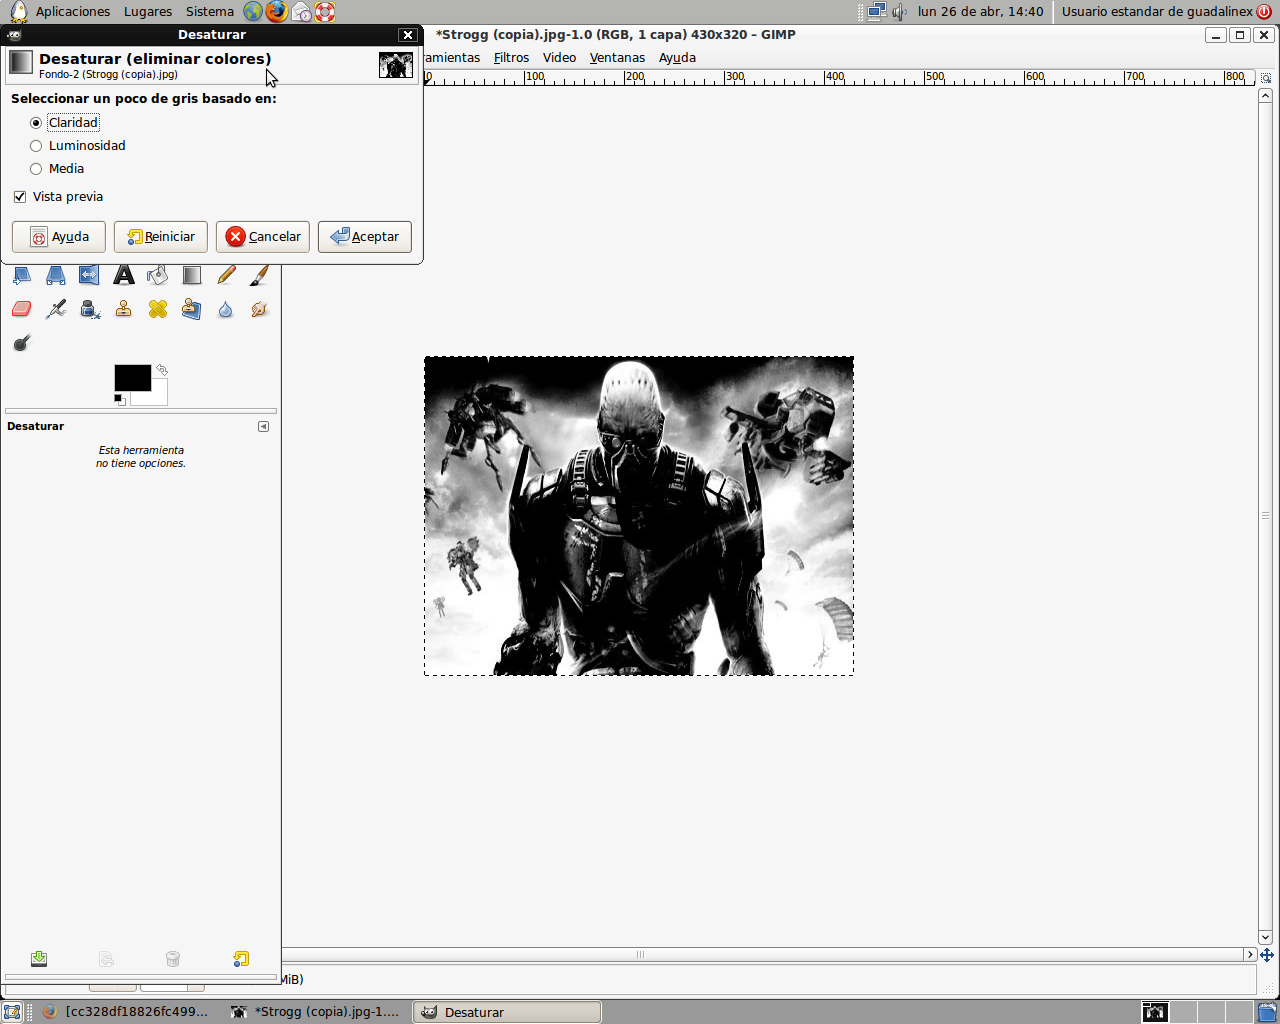
Task: Open the Video menu
Action: point(559,58)
